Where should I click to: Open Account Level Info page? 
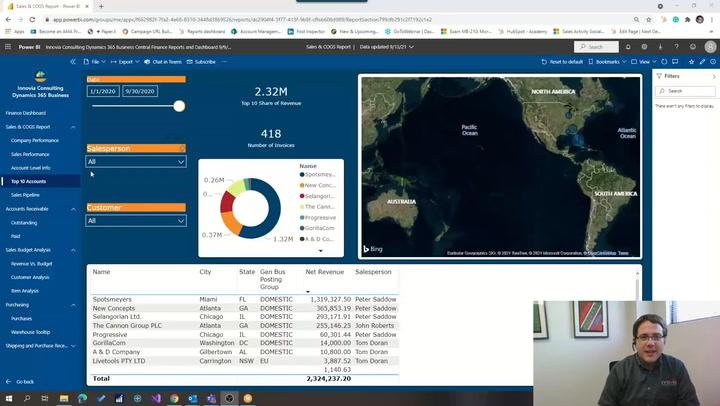point(30,168)
